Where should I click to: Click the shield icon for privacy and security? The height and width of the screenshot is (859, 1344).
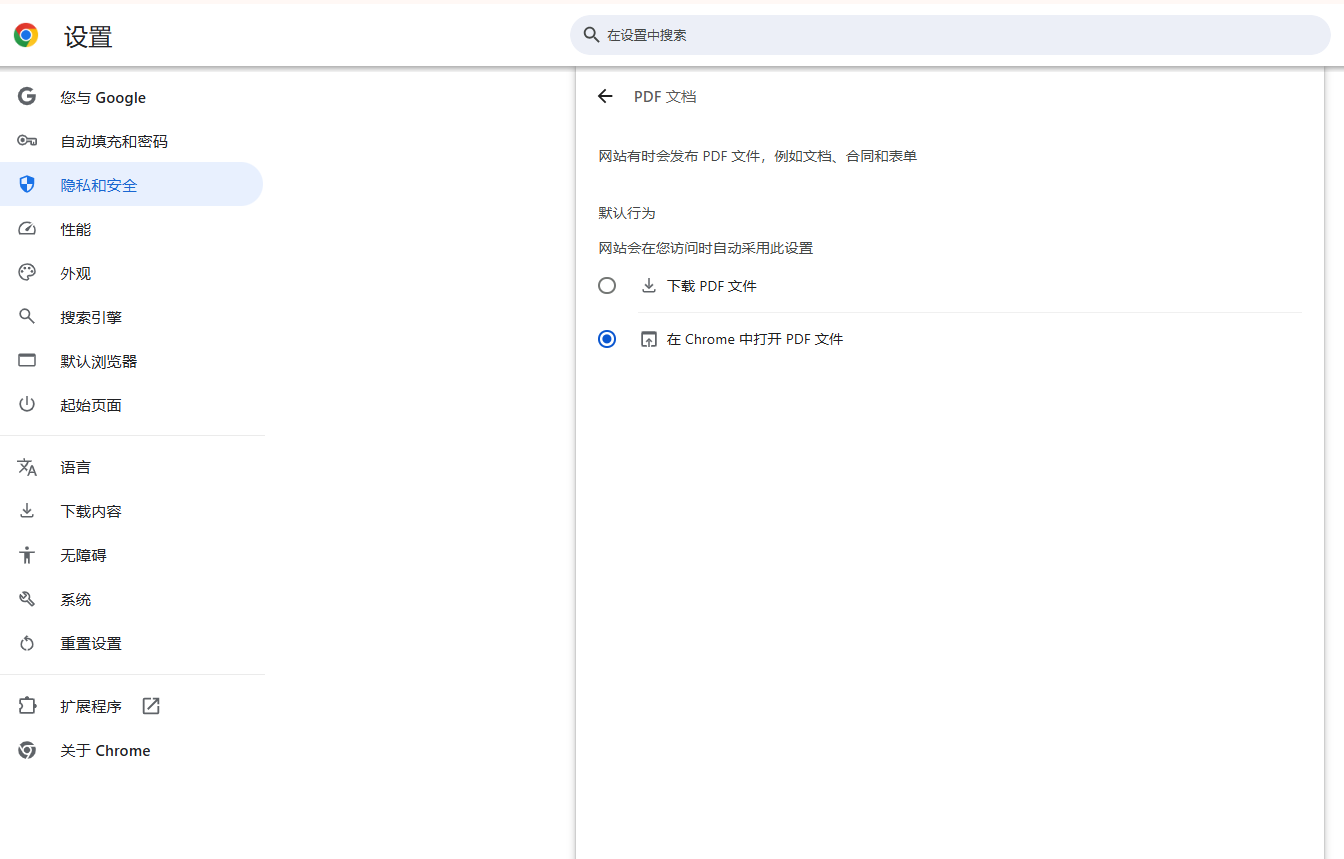27,185
